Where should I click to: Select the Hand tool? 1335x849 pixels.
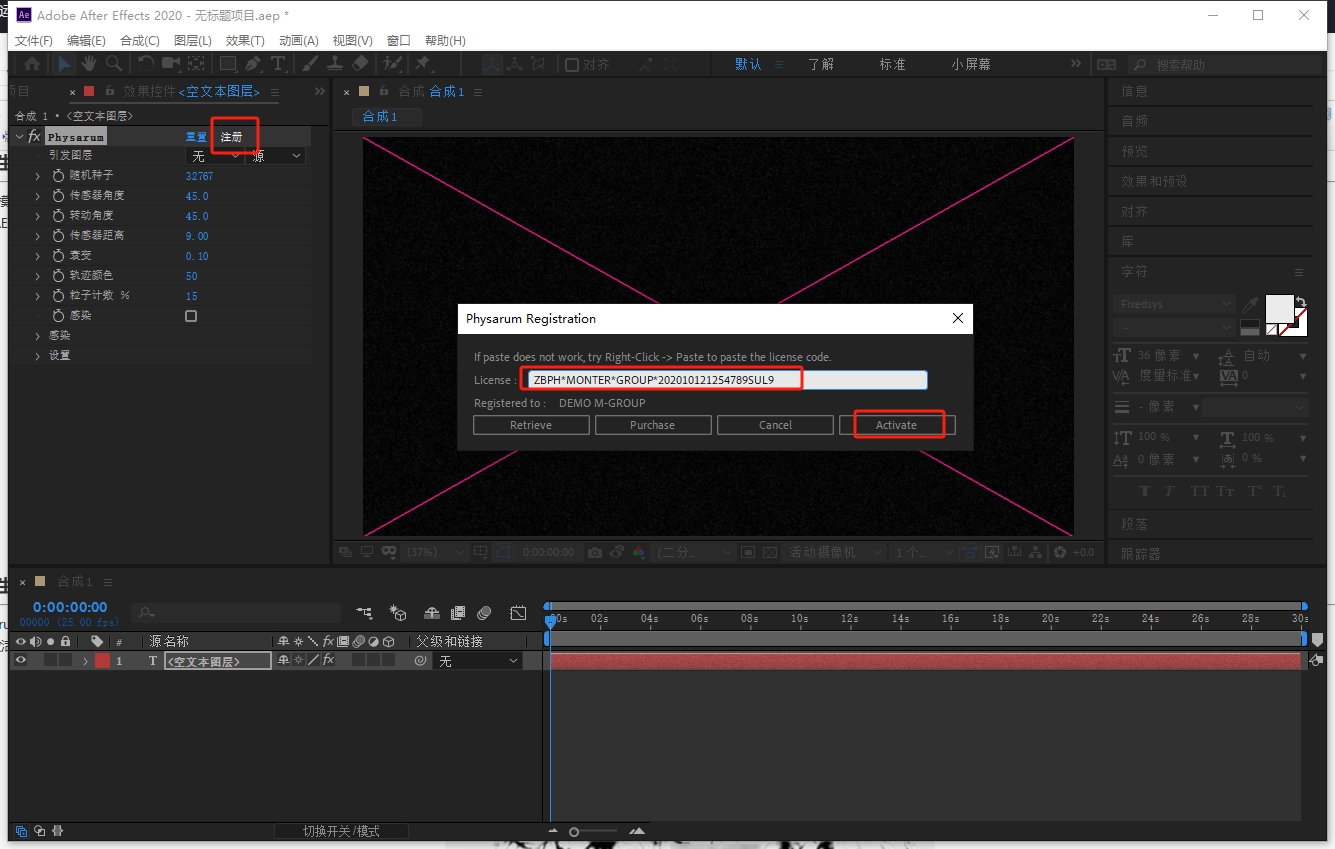(89, 63)
